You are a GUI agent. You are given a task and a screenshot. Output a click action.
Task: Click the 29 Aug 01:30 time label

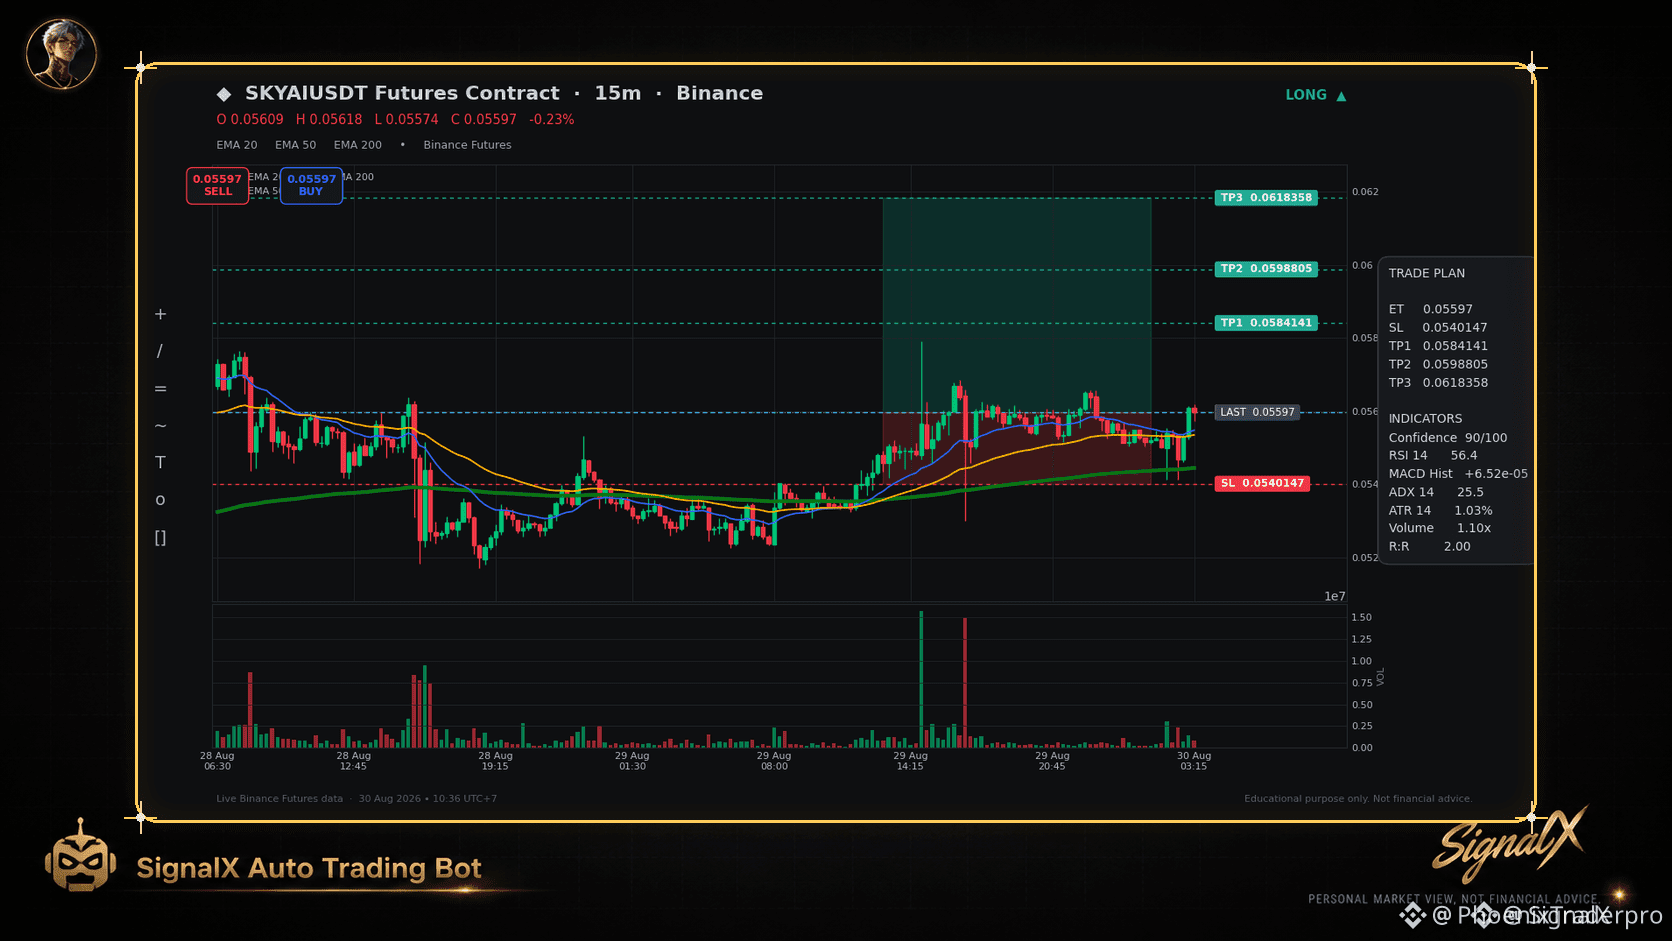coord(632,761)
